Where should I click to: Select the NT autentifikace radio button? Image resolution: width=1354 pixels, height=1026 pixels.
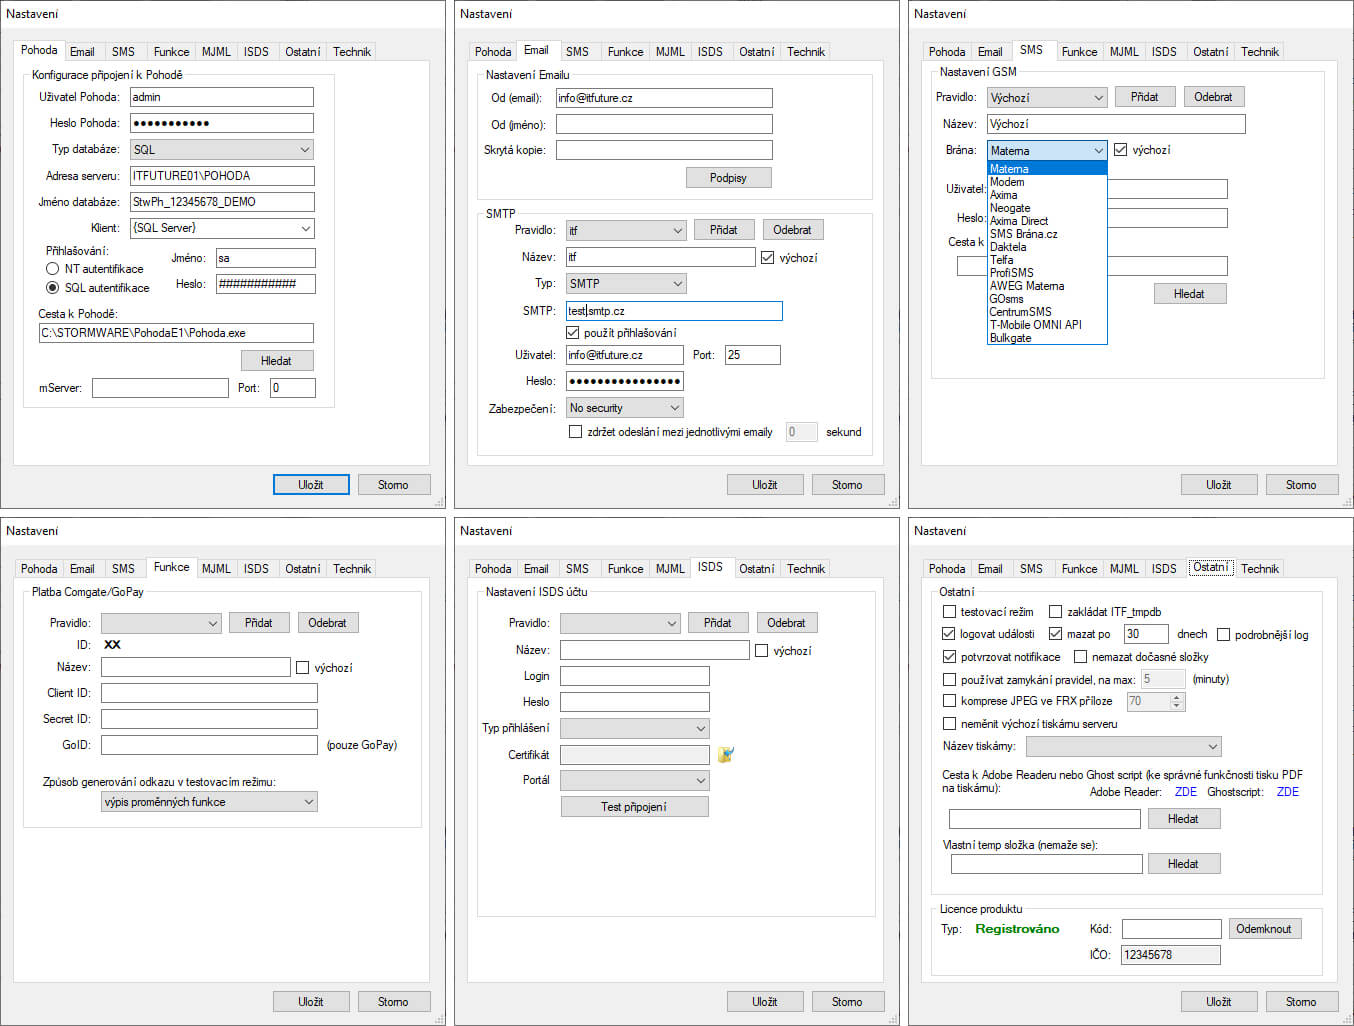coord(53,268)
